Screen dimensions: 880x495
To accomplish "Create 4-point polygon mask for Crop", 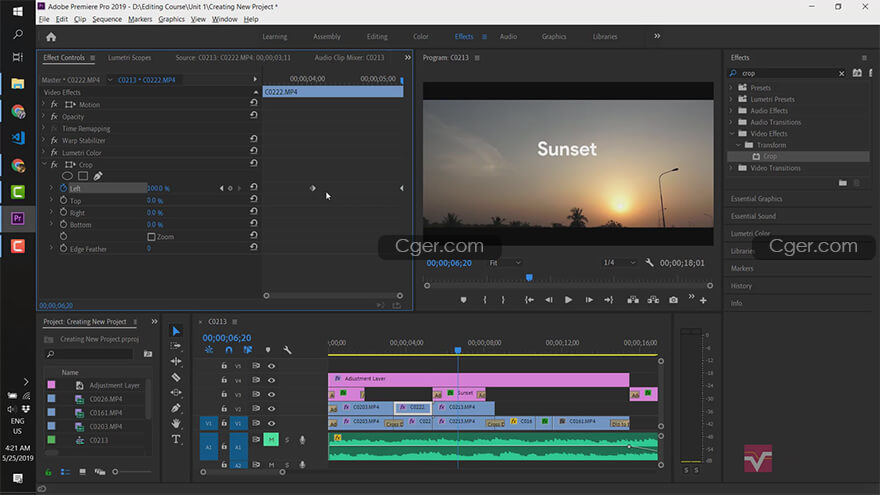I will (83, 176).
